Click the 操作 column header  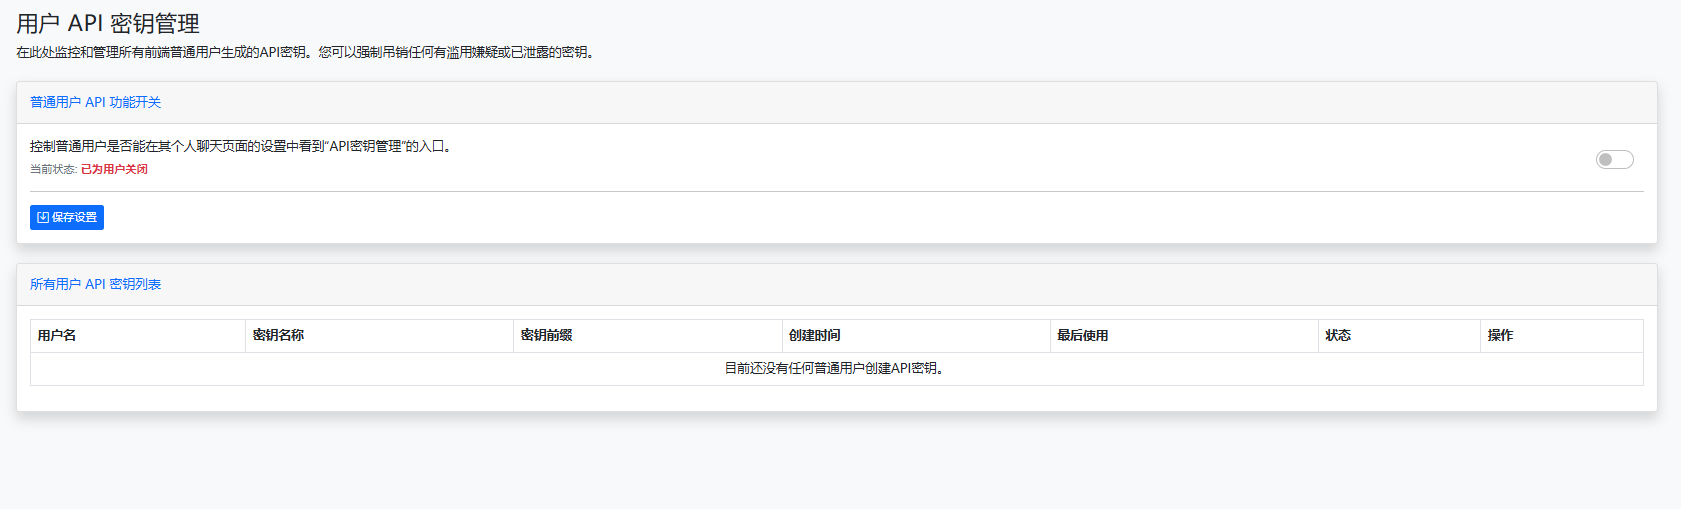tap(1562, 336)
